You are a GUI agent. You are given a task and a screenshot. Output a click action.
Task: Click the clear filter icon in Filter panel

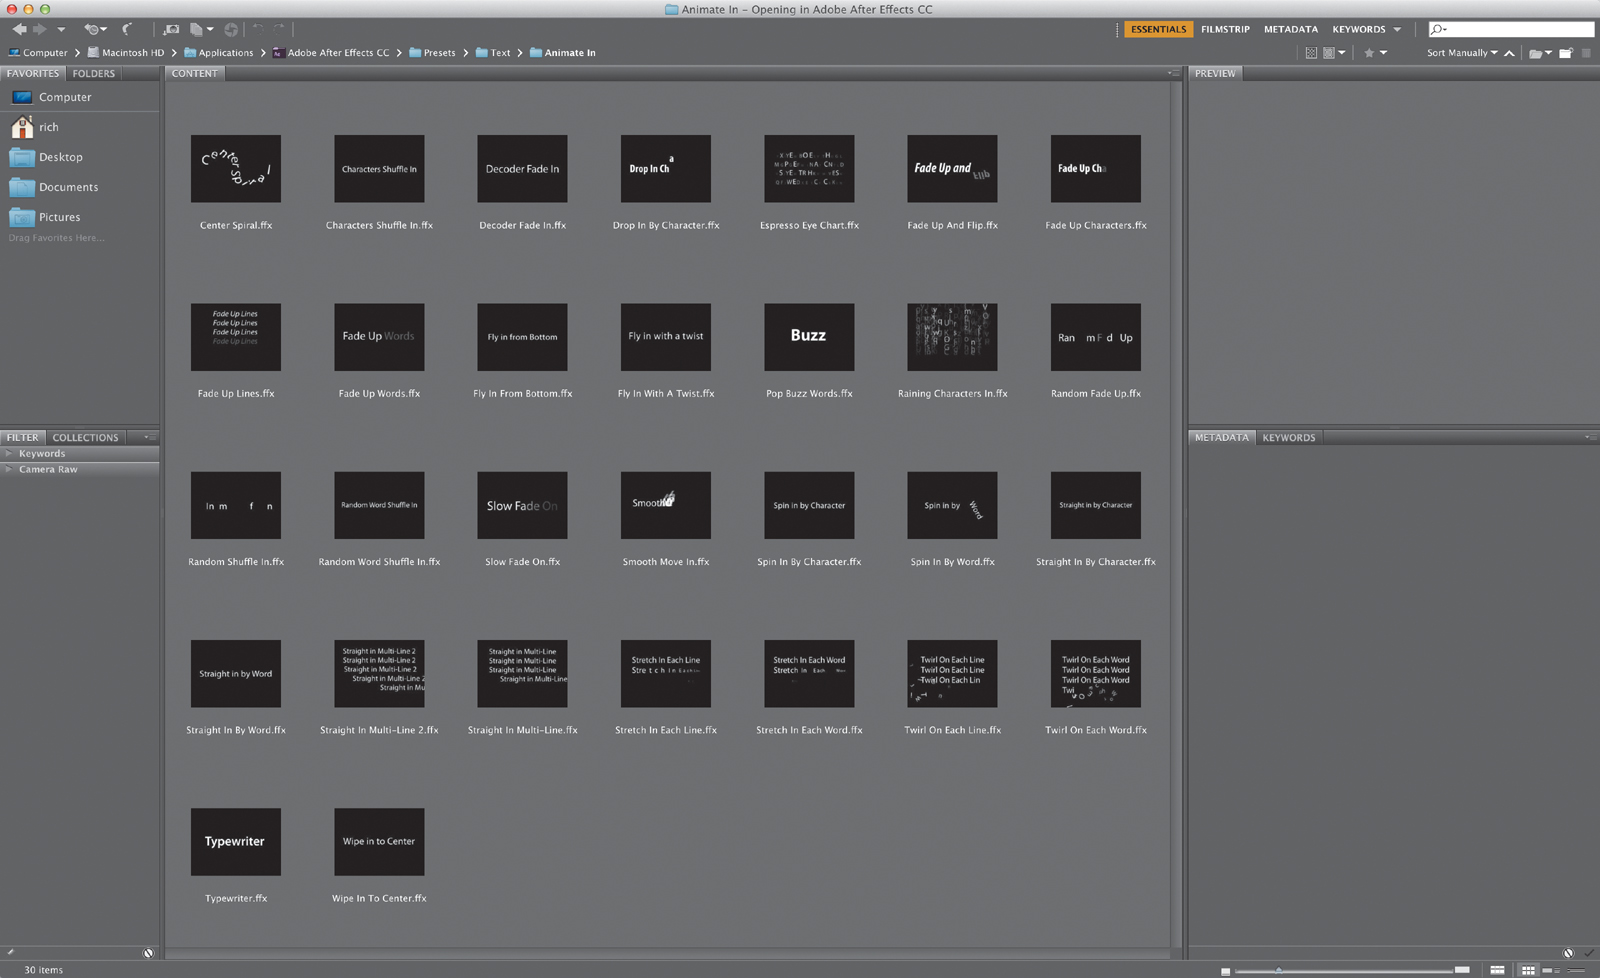click(x=148, y=953)
